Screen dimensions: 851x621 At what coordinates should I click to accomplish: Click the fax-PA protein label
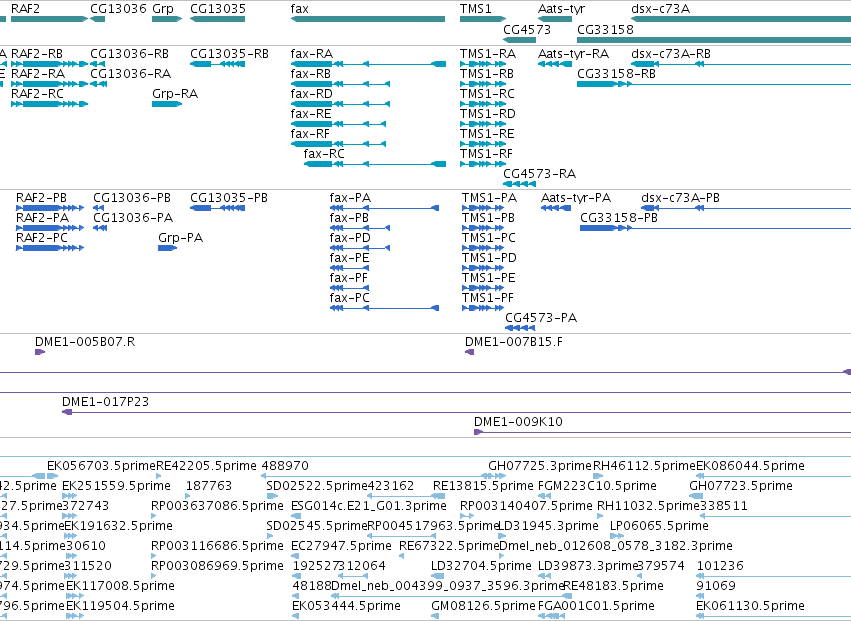click(x=350, y=198)
